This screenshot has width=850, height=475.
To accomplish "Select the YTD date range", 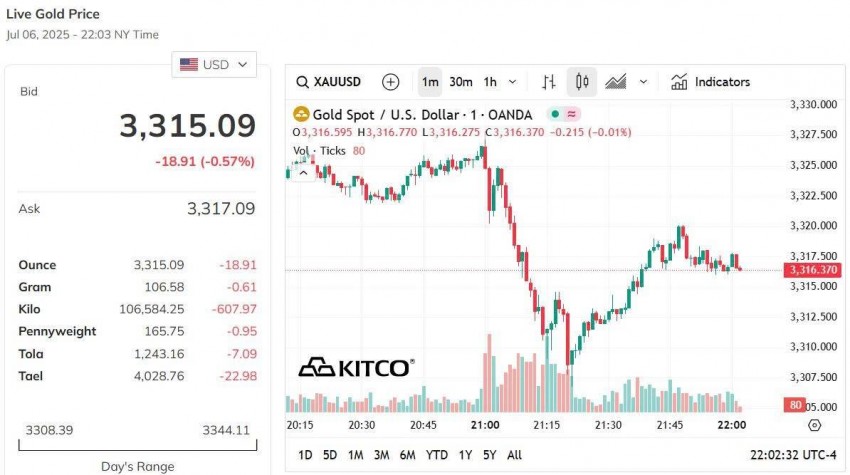I will (x=436, y=455).
